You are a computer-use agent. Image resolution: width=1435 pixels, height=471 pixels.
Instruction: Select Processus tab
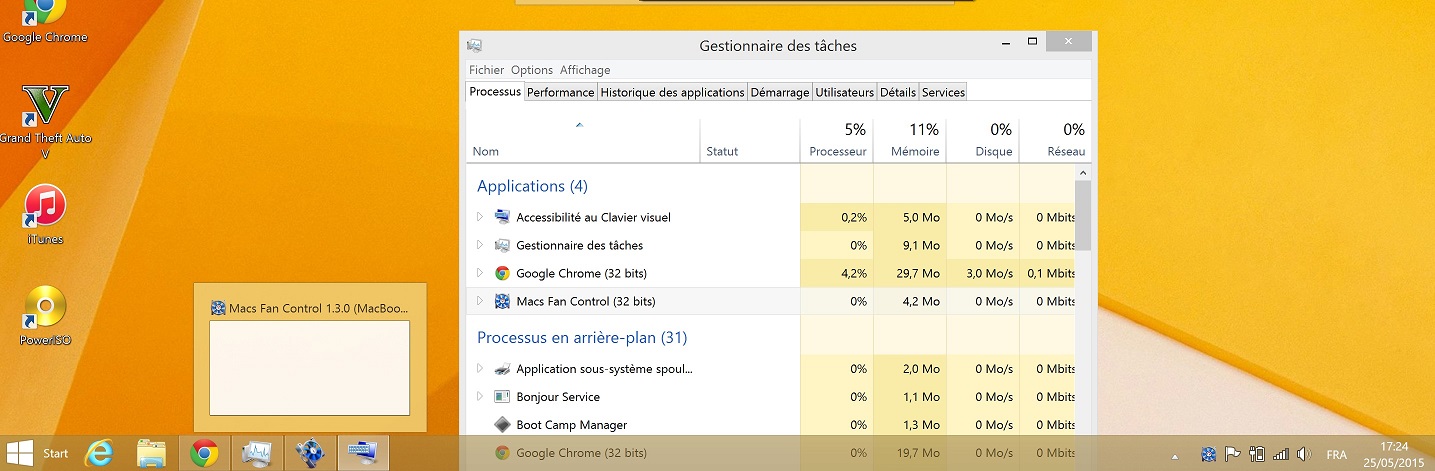[495, 91]
